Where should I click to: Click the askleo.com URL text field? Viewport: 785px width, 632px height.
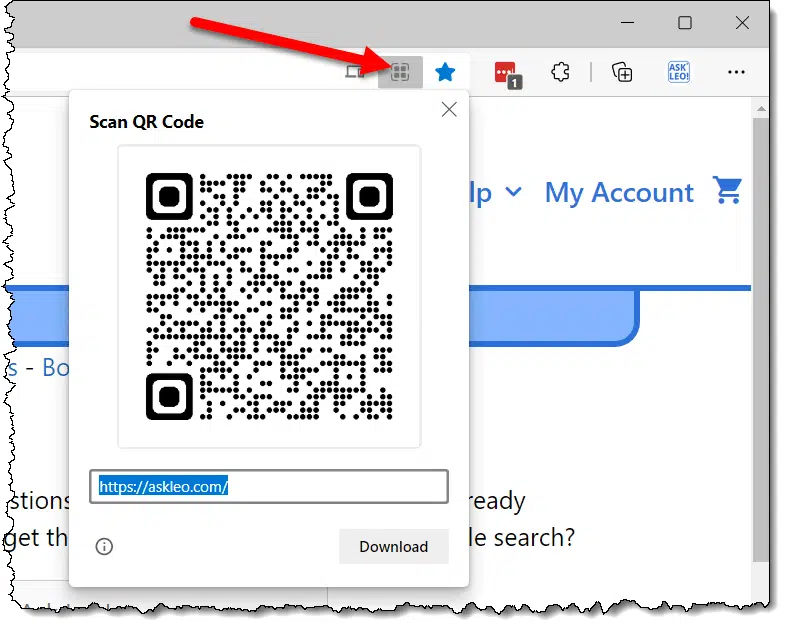click(x=269, y=486)
